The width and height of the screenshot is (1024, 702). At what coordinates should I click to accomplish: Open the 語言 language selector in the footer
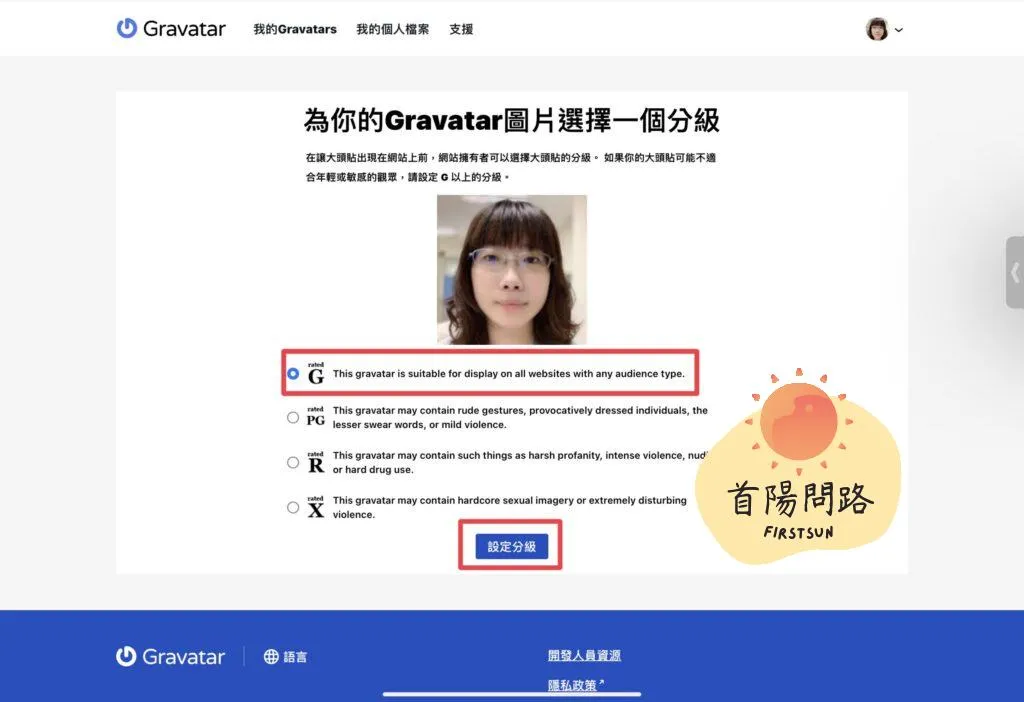(x=296, y=657)
